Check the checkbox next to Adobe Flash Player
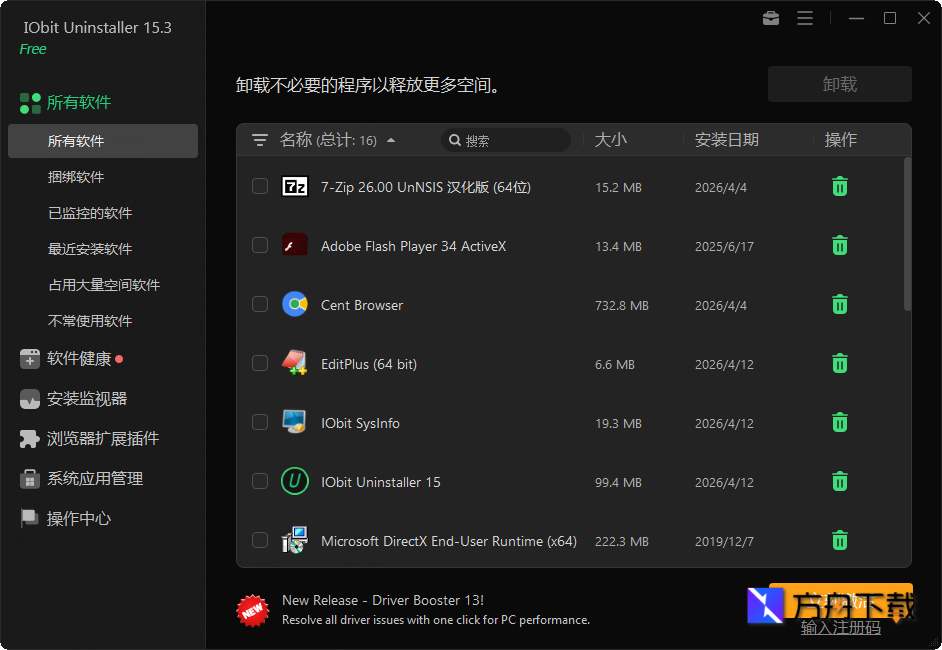The height and width of the screenshot is (650, 942). [260, 245]
